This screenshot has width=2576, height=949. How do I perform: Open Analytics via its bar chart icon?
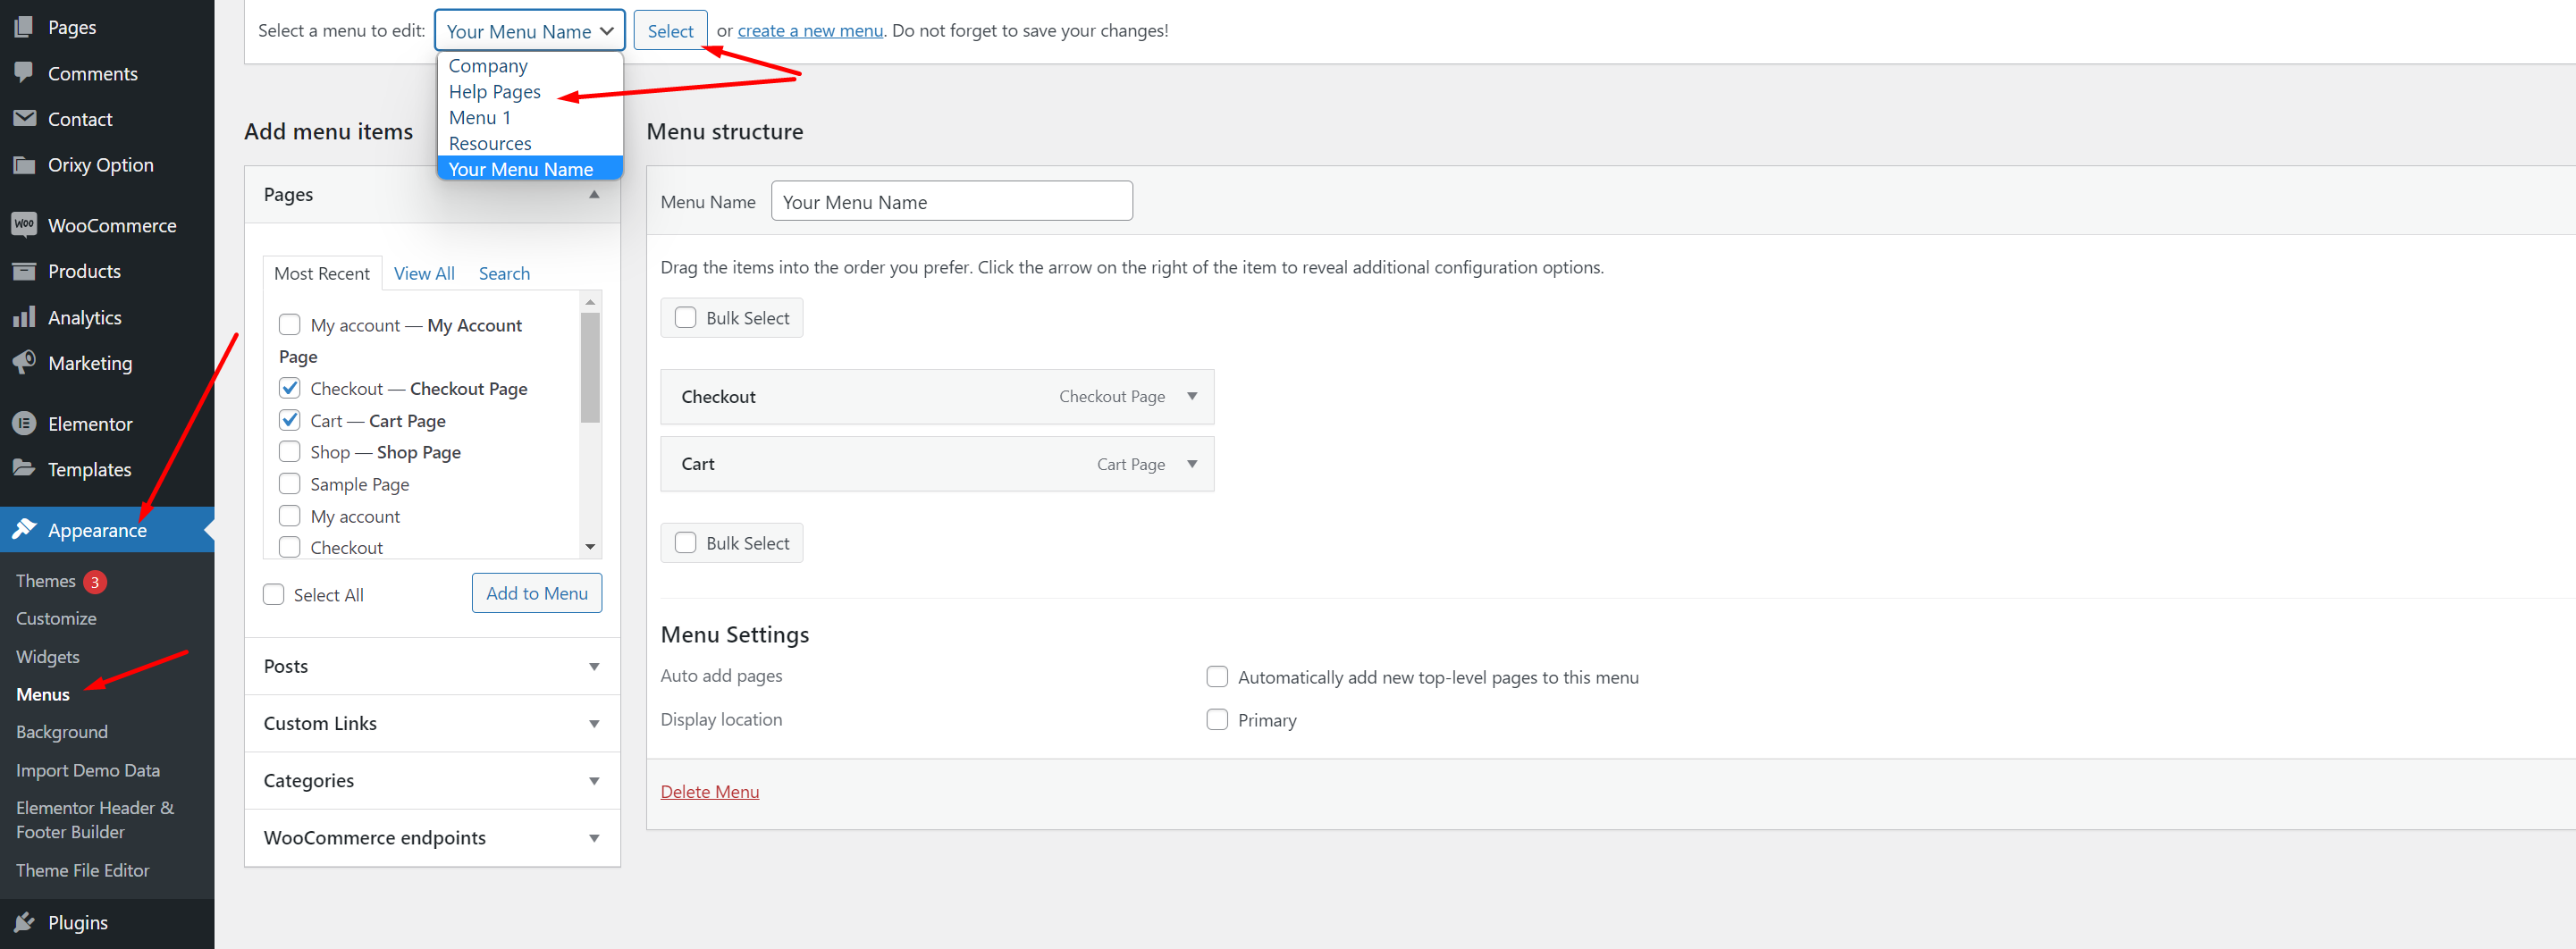coord(24,317)
